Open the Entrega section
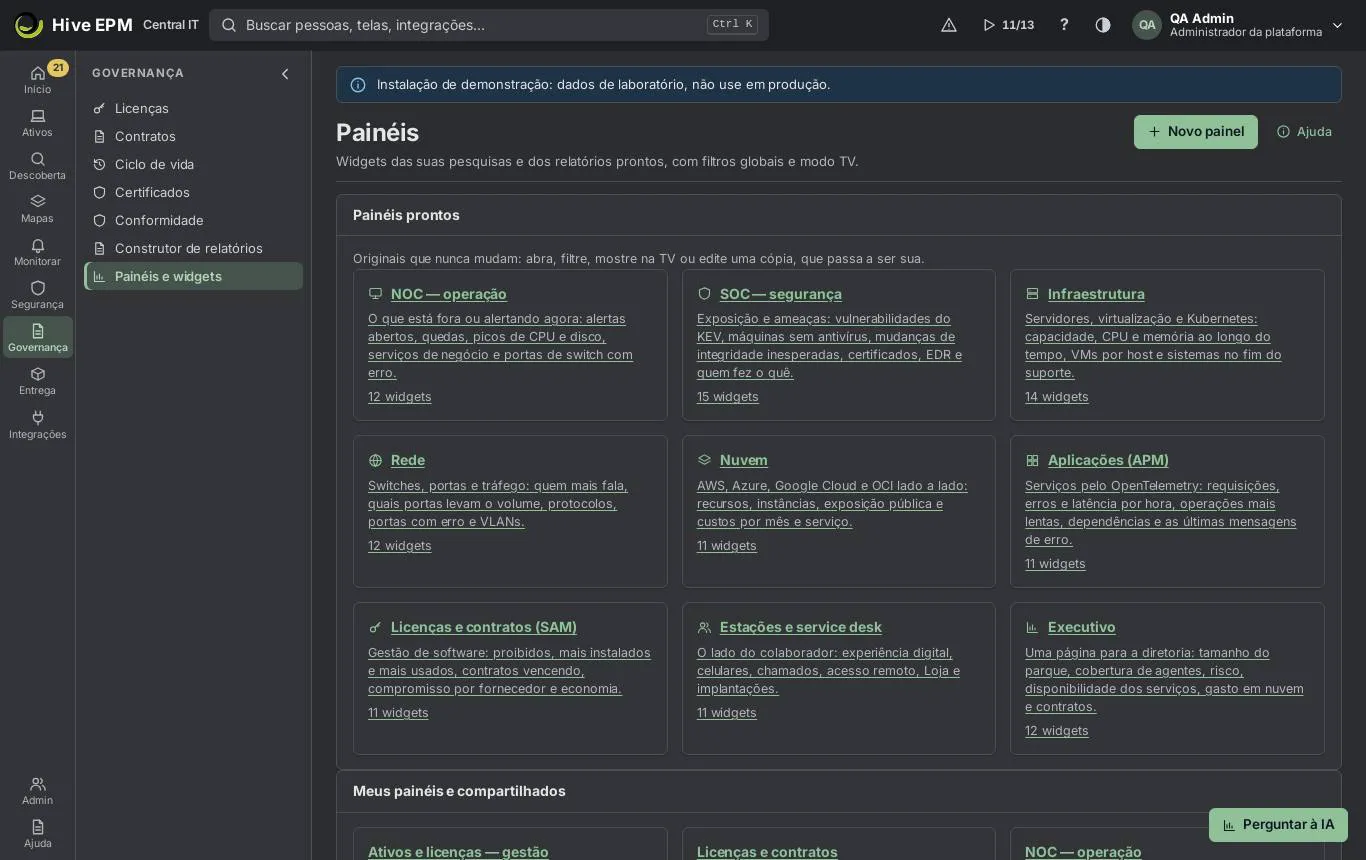 click(x=38, y=381)
